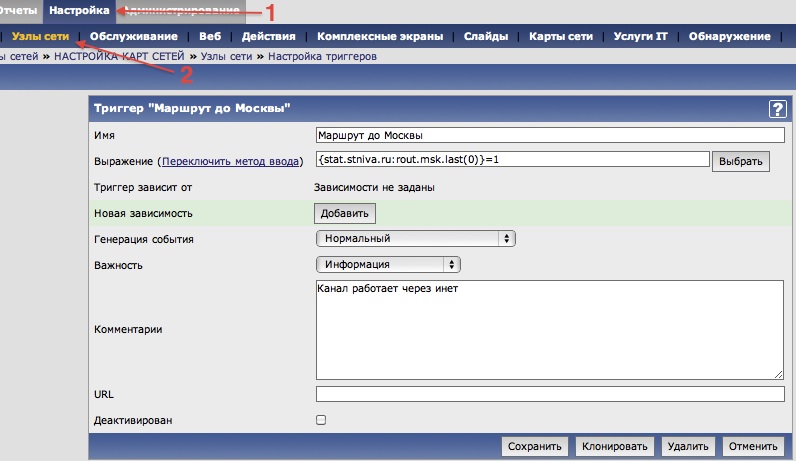Toggle the Деактивирован checkbox

pyautogui.click(x=321, y=420)
